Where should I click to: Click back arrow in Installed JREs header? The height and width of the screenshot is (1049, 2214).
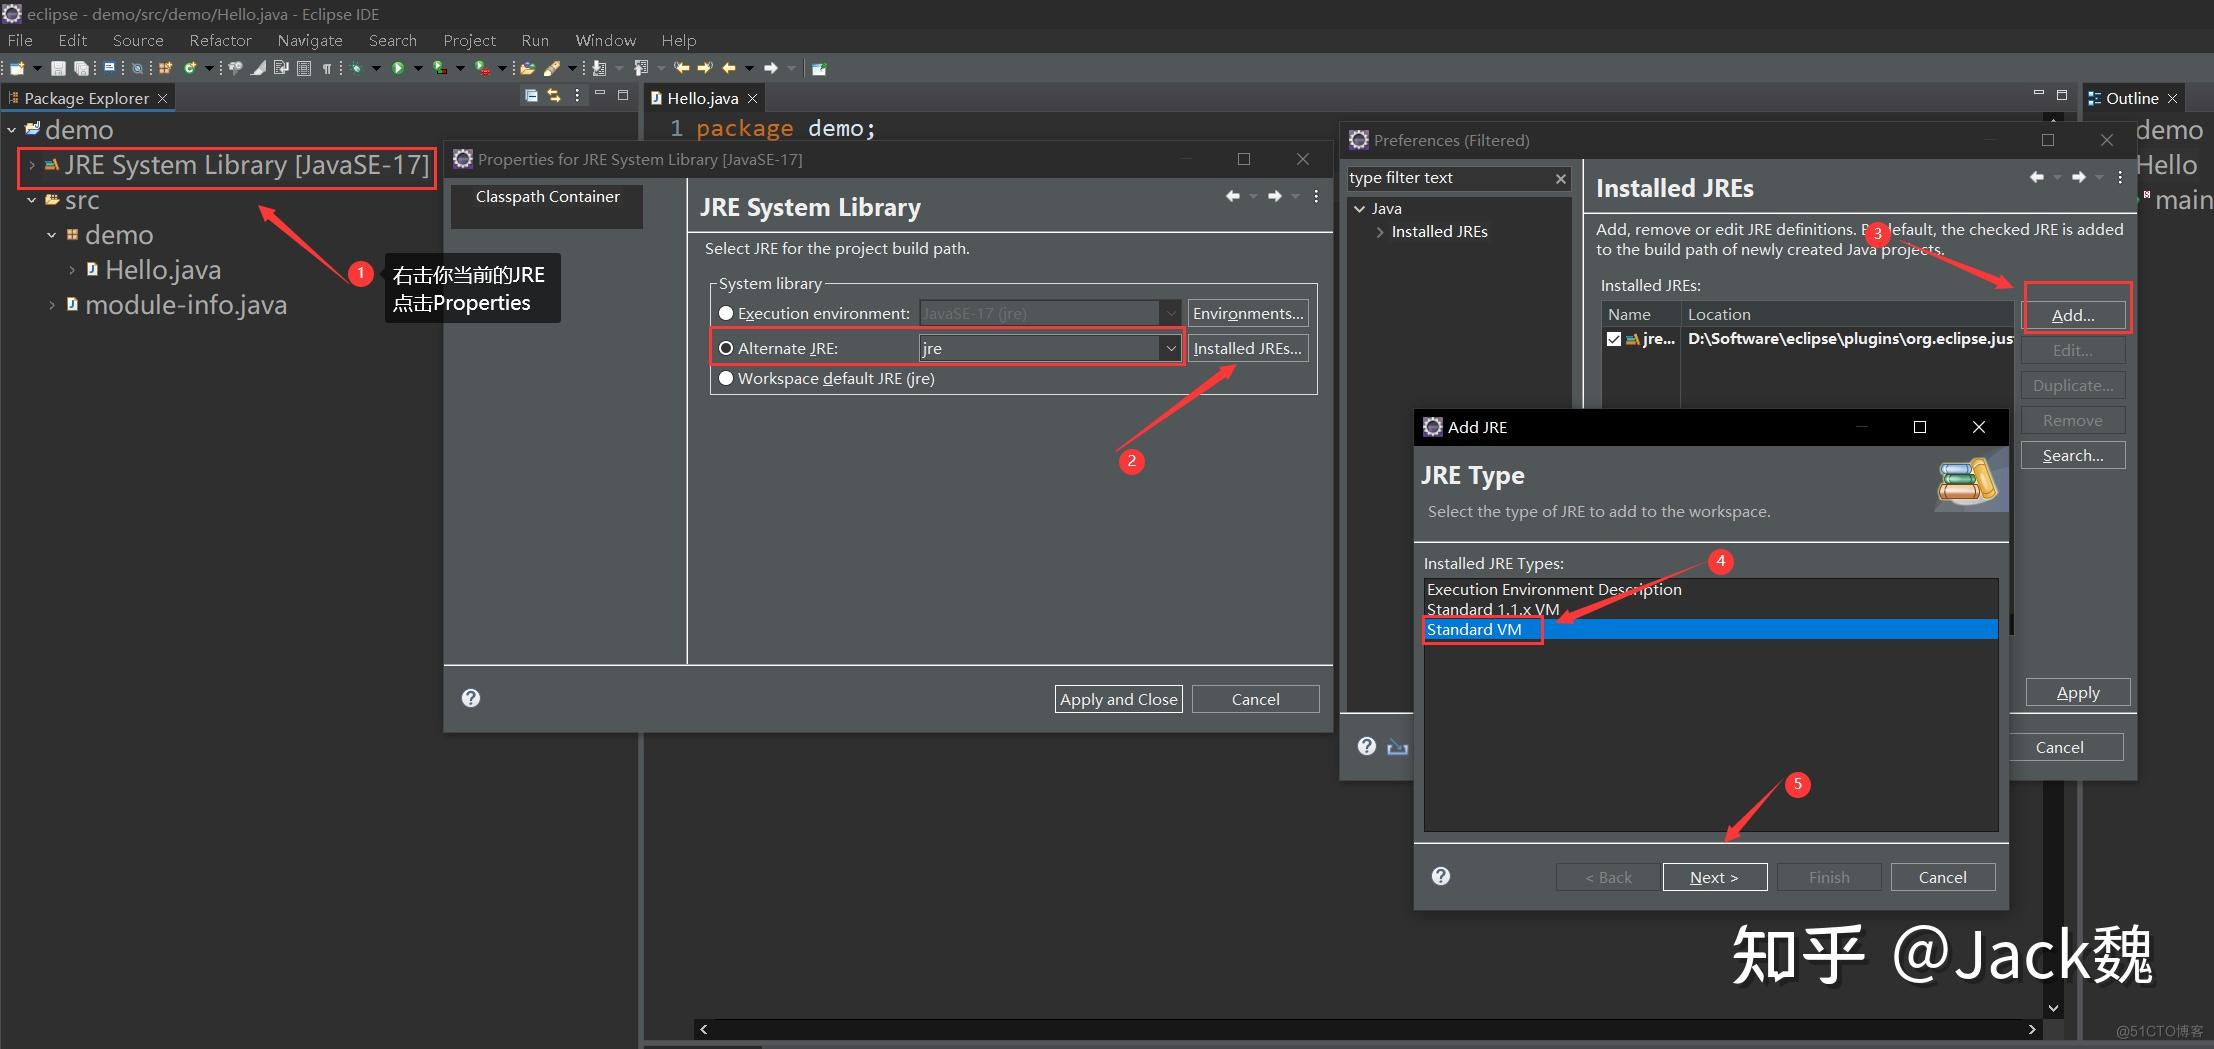click(x=2037, y=177)
